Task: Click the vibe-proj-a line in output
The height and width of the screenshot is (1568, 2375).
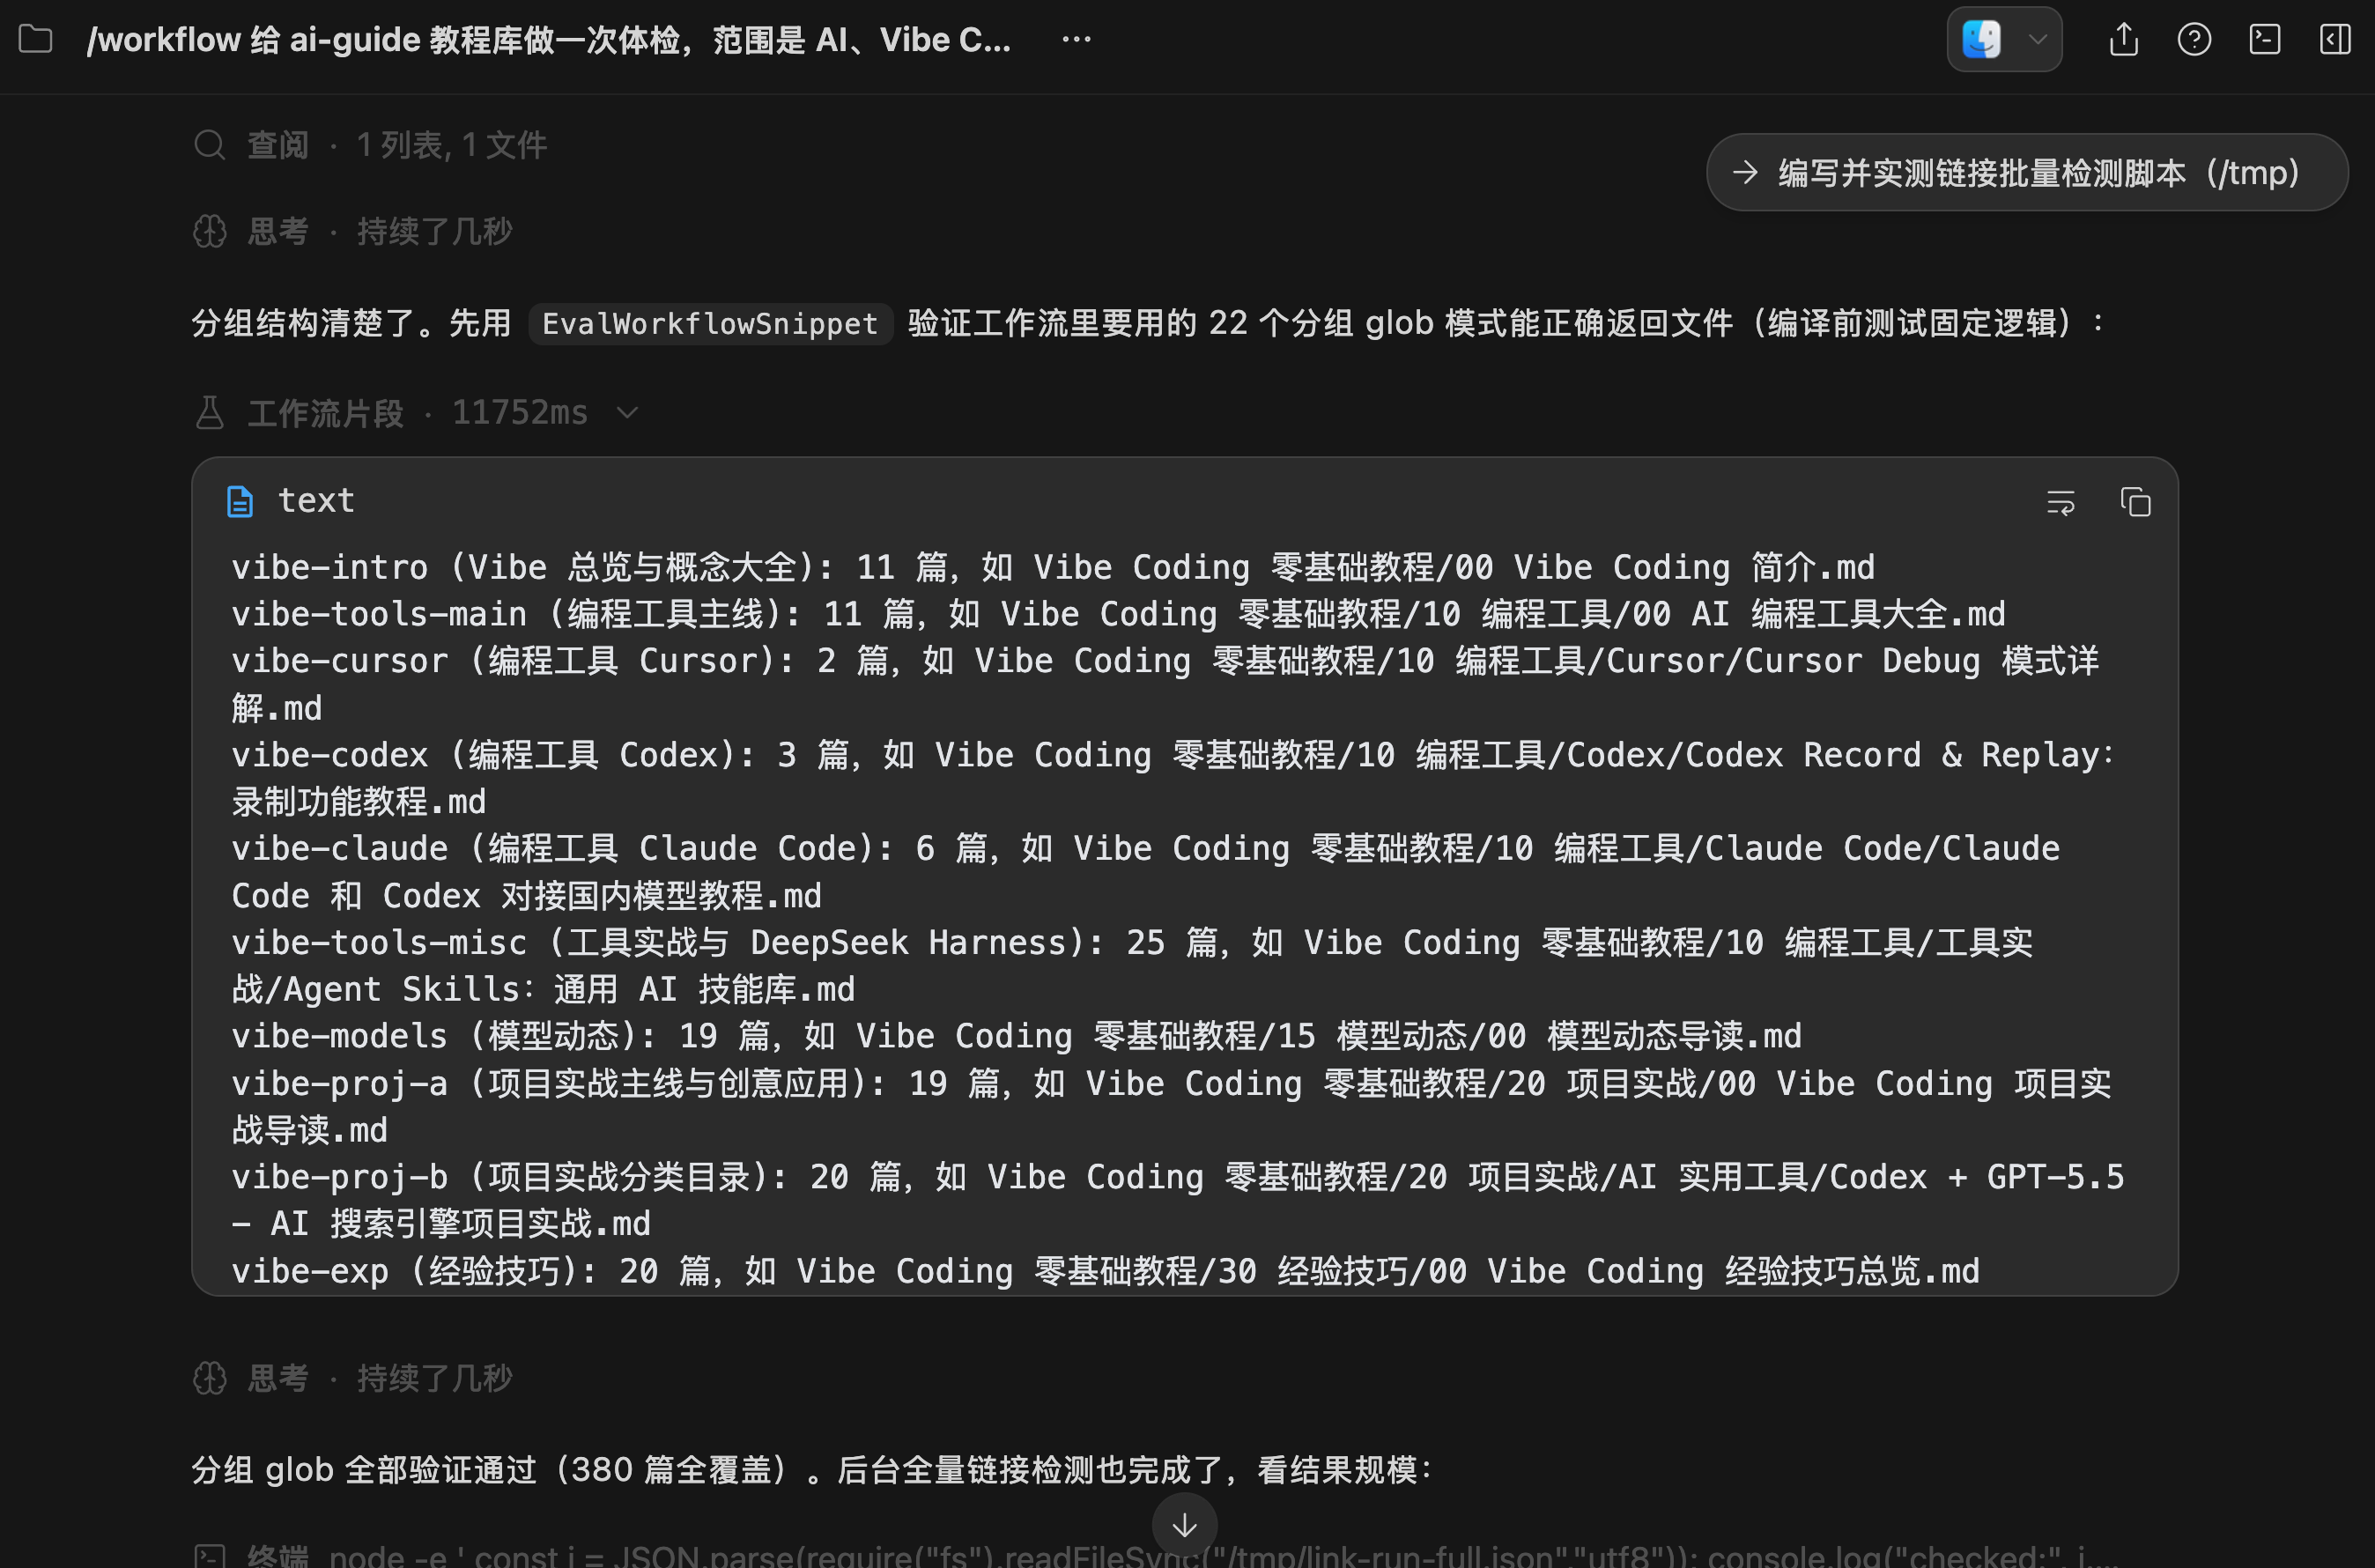Action: (1171, 1106)
